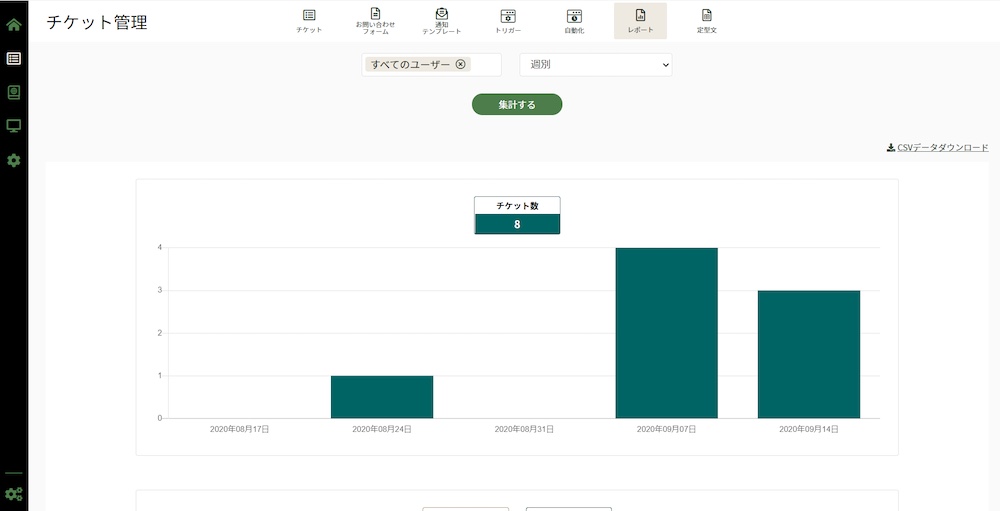Open the 週別 period dropdown
The height and width of the screenshot is (511, 1000).
pyautogui.click(x=596, y=64)
